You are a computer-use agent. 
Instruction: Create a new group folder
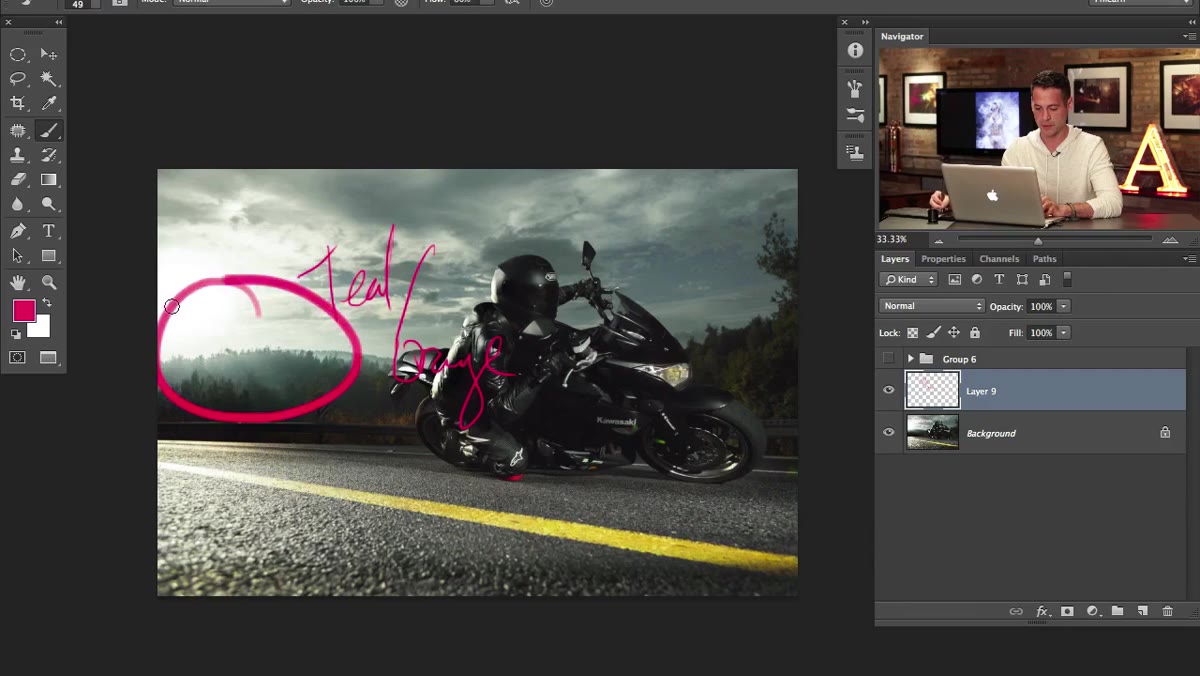click(1117, 611)
